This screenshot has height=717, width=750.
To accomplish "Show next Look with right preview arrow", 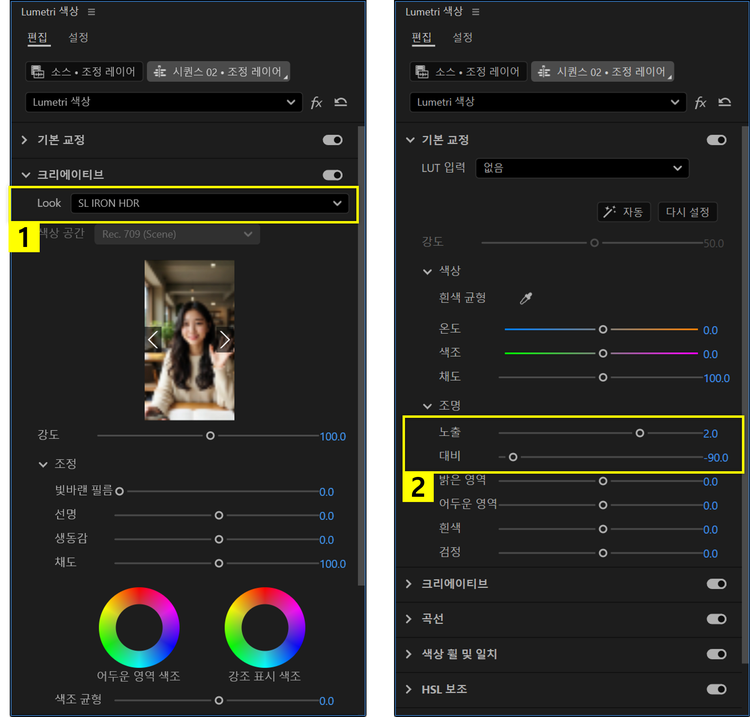I will tap(225, 340).
